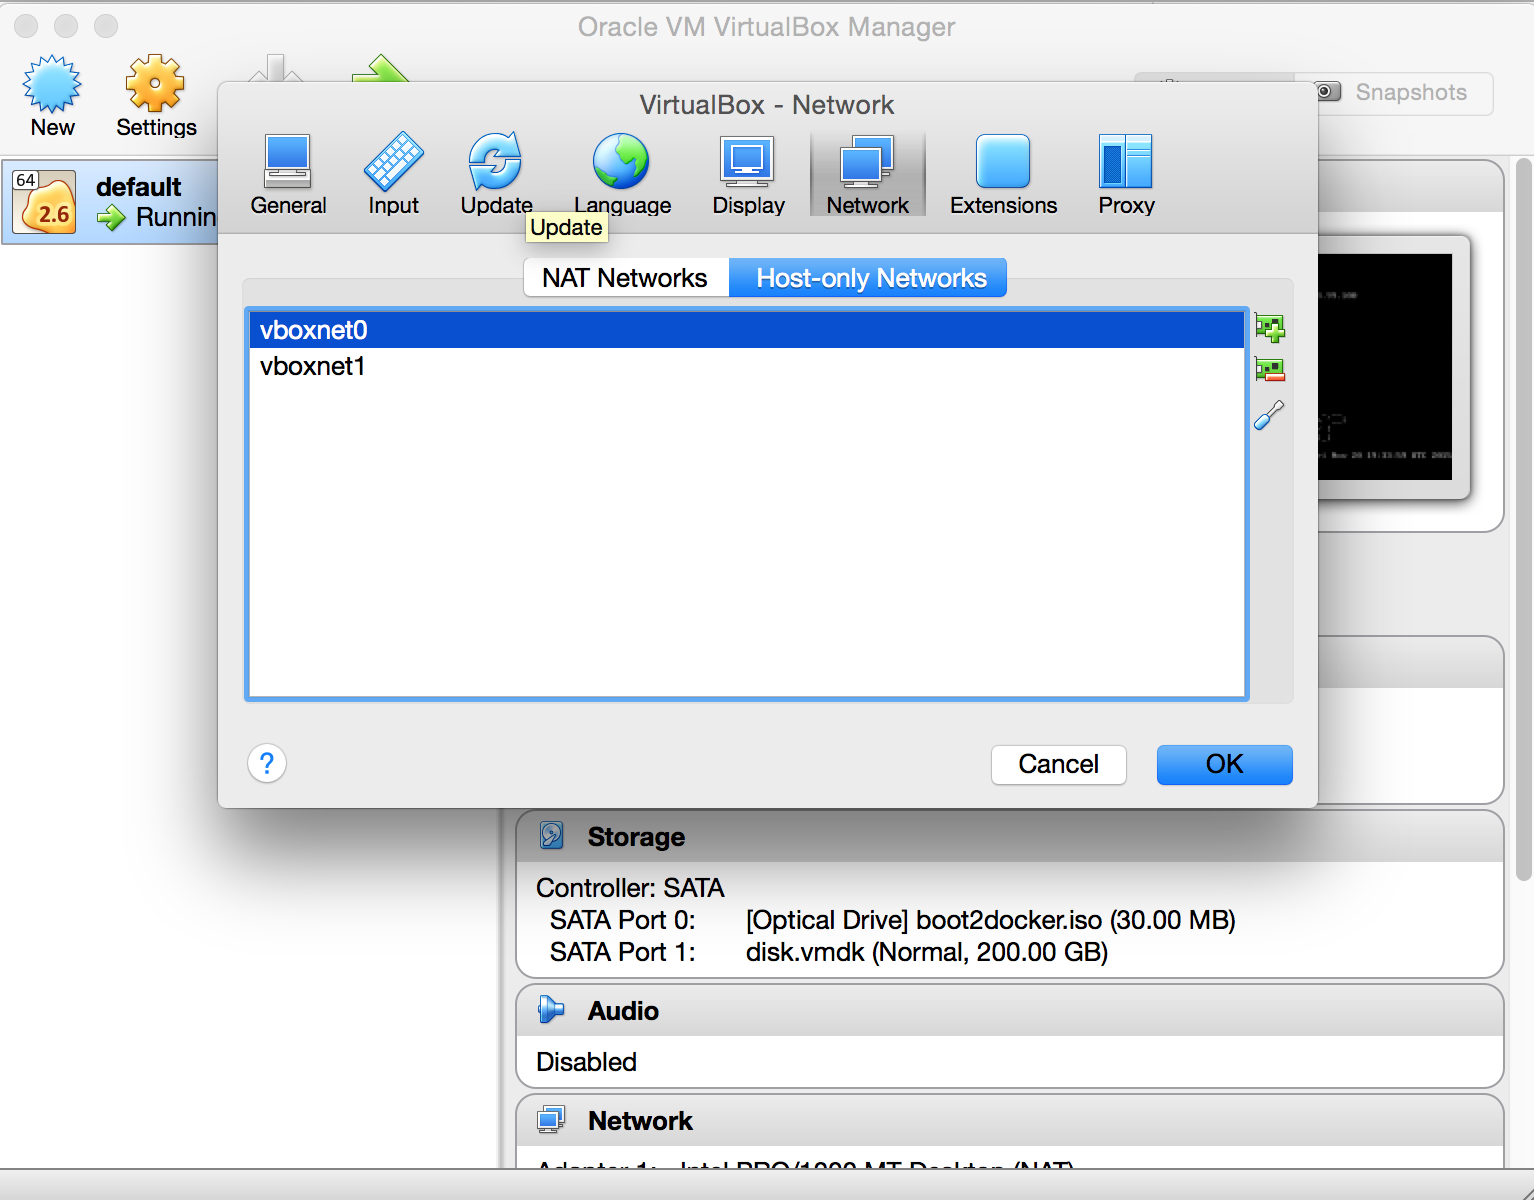1534x1200 pixels.
Task: Add a new host-only network adapter
Action: click(x=1269, y=327)
